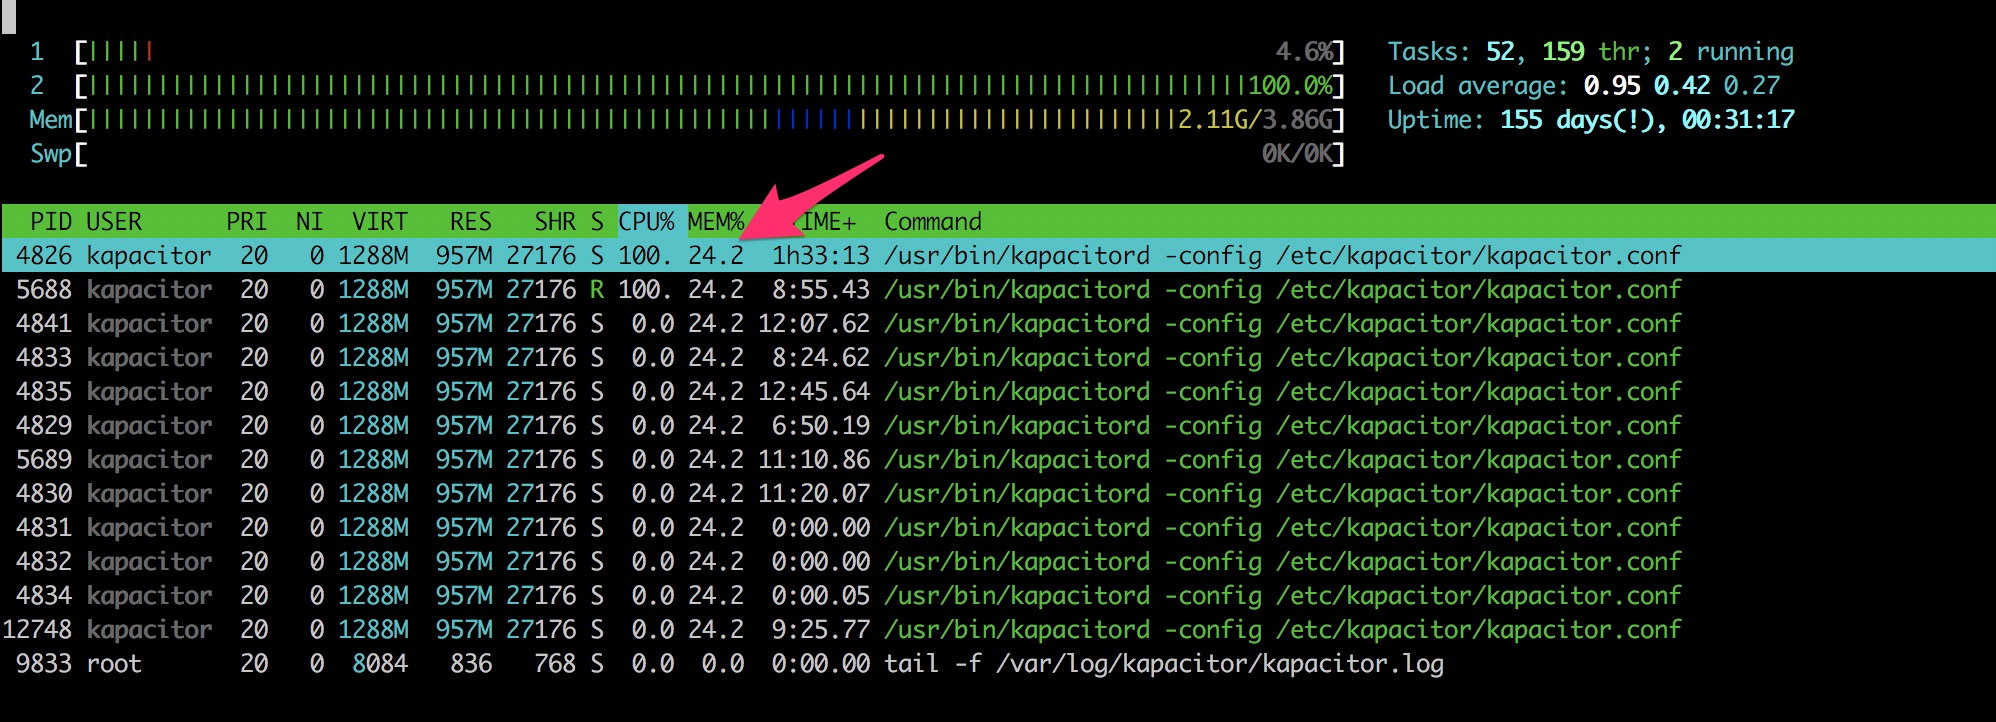Viewport: 1996px width, 722px height.
Task: Click the TIME value 11:10.86
Action: tap(814, 459)
